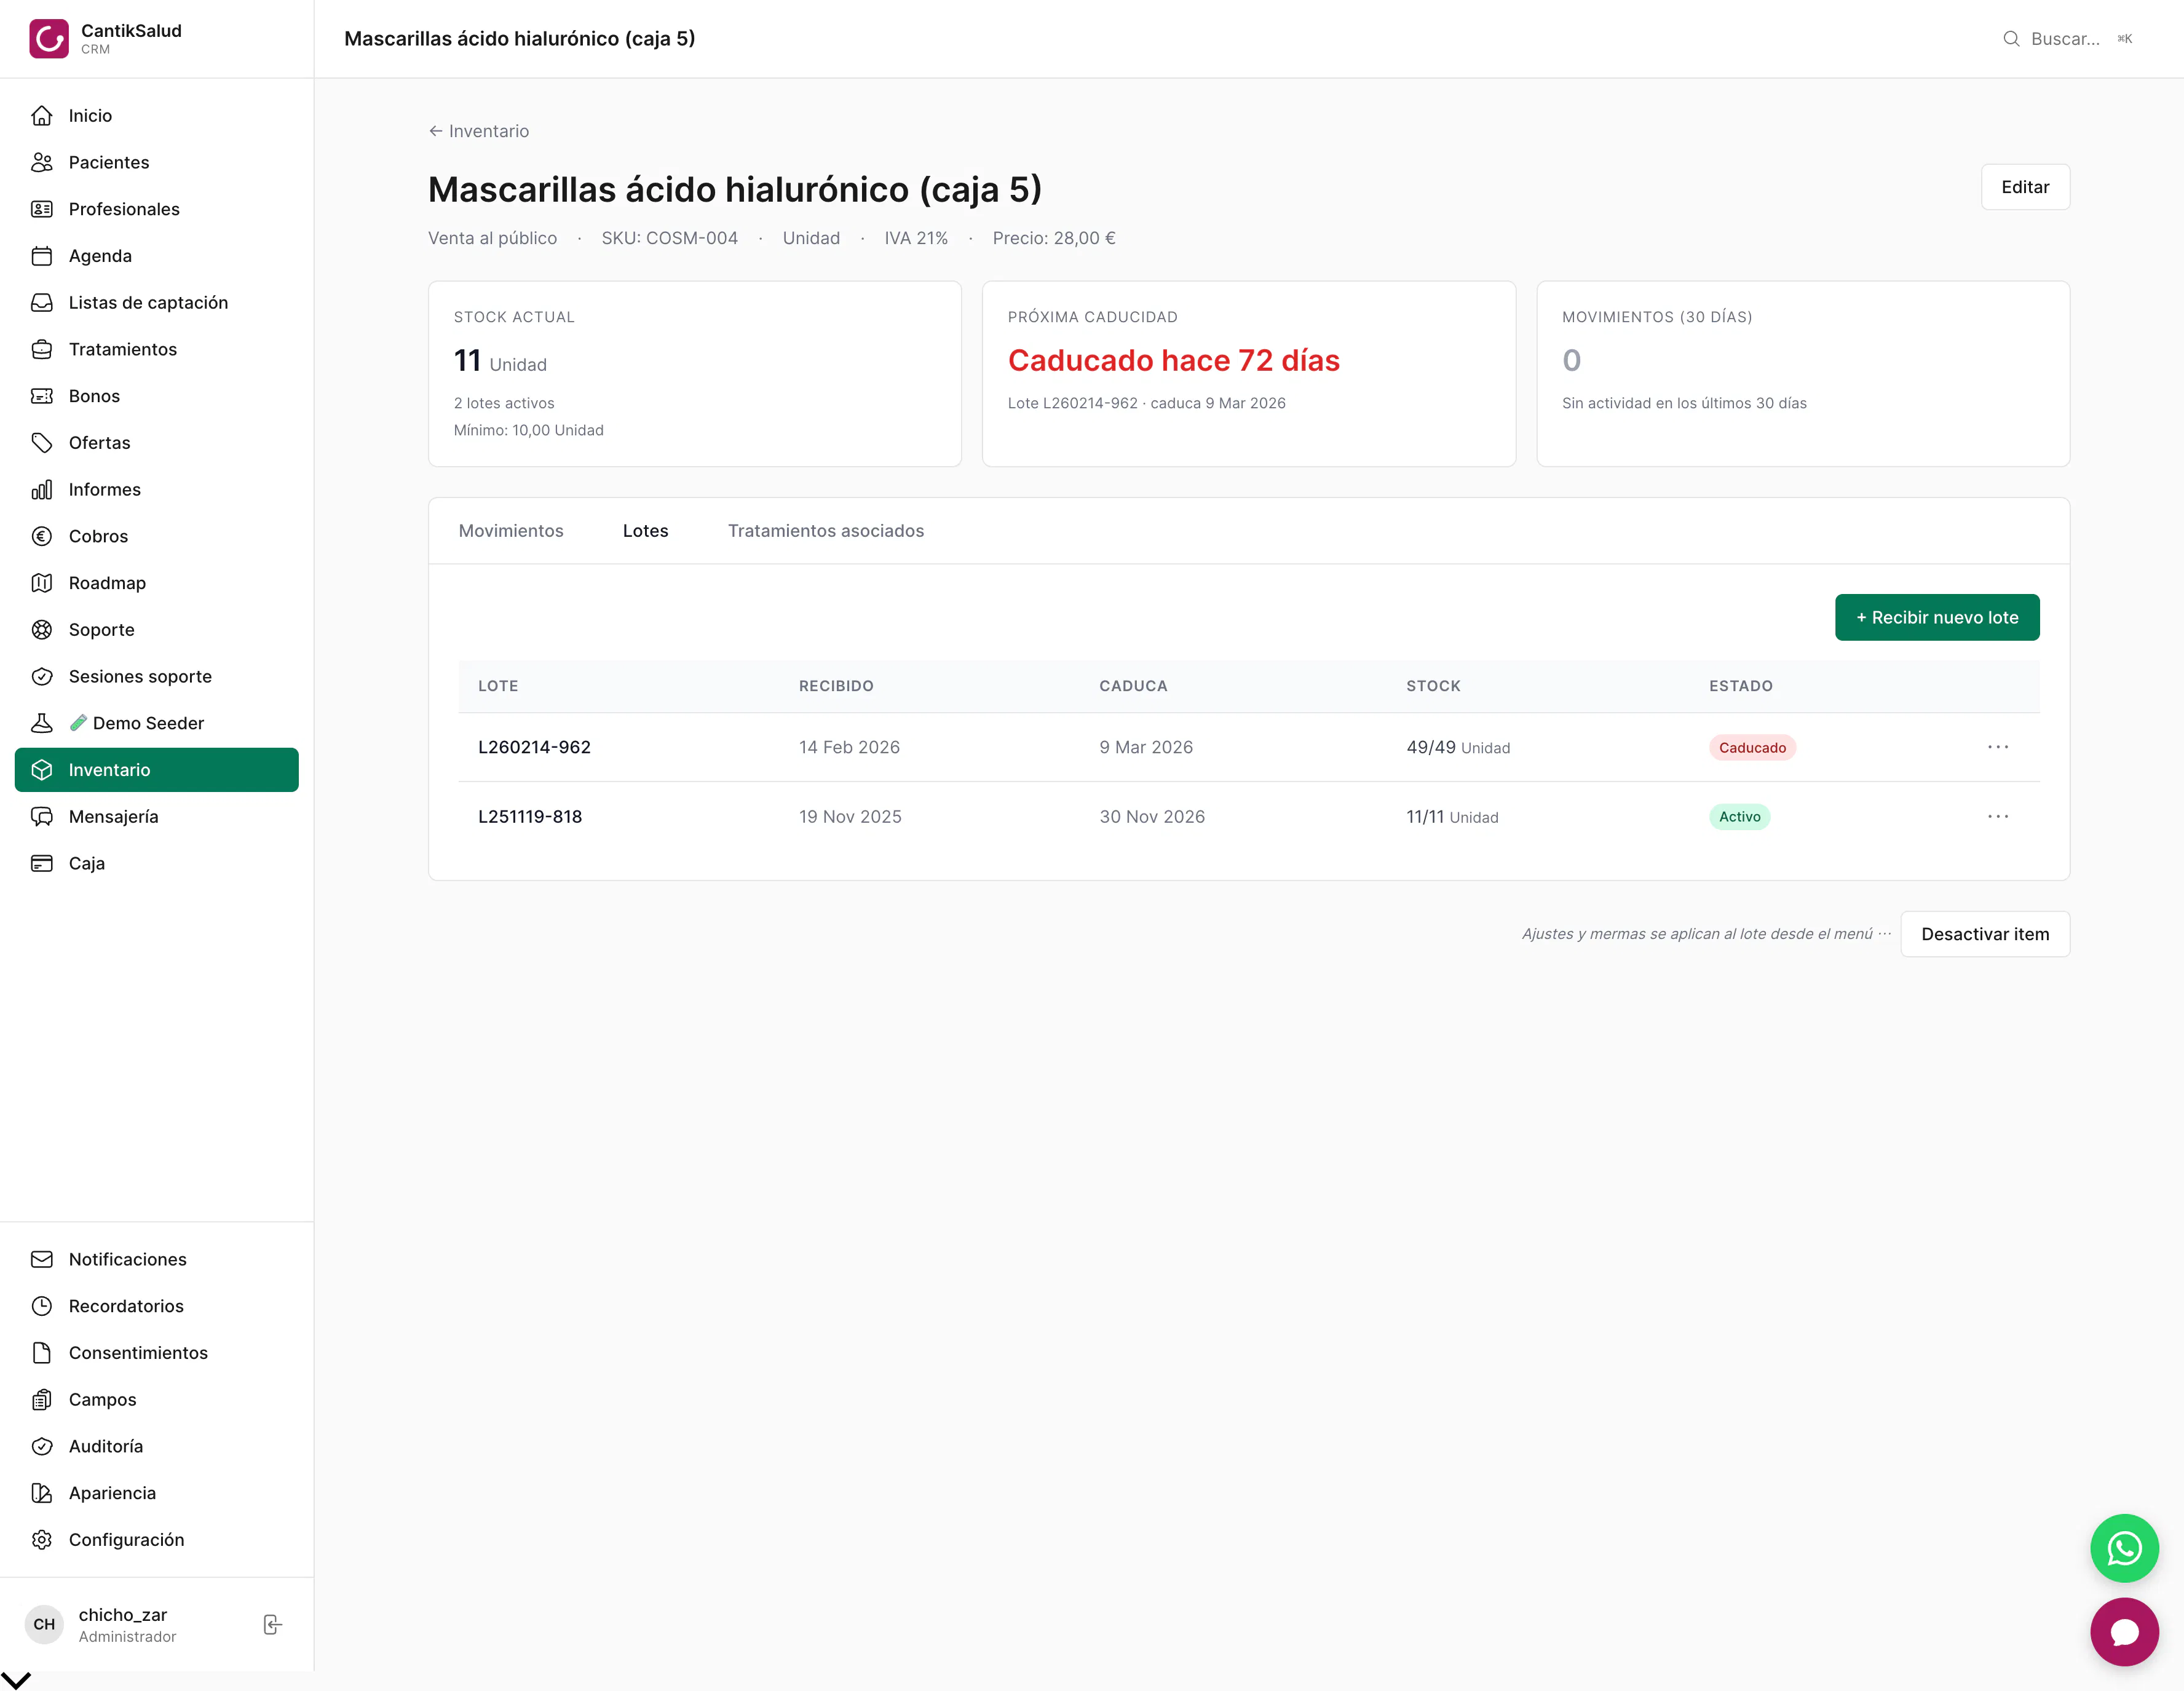Screen dimensions: 2184x1691
Task: Open Soporte lifebuoy icon
Action: [x=42, y=630]
